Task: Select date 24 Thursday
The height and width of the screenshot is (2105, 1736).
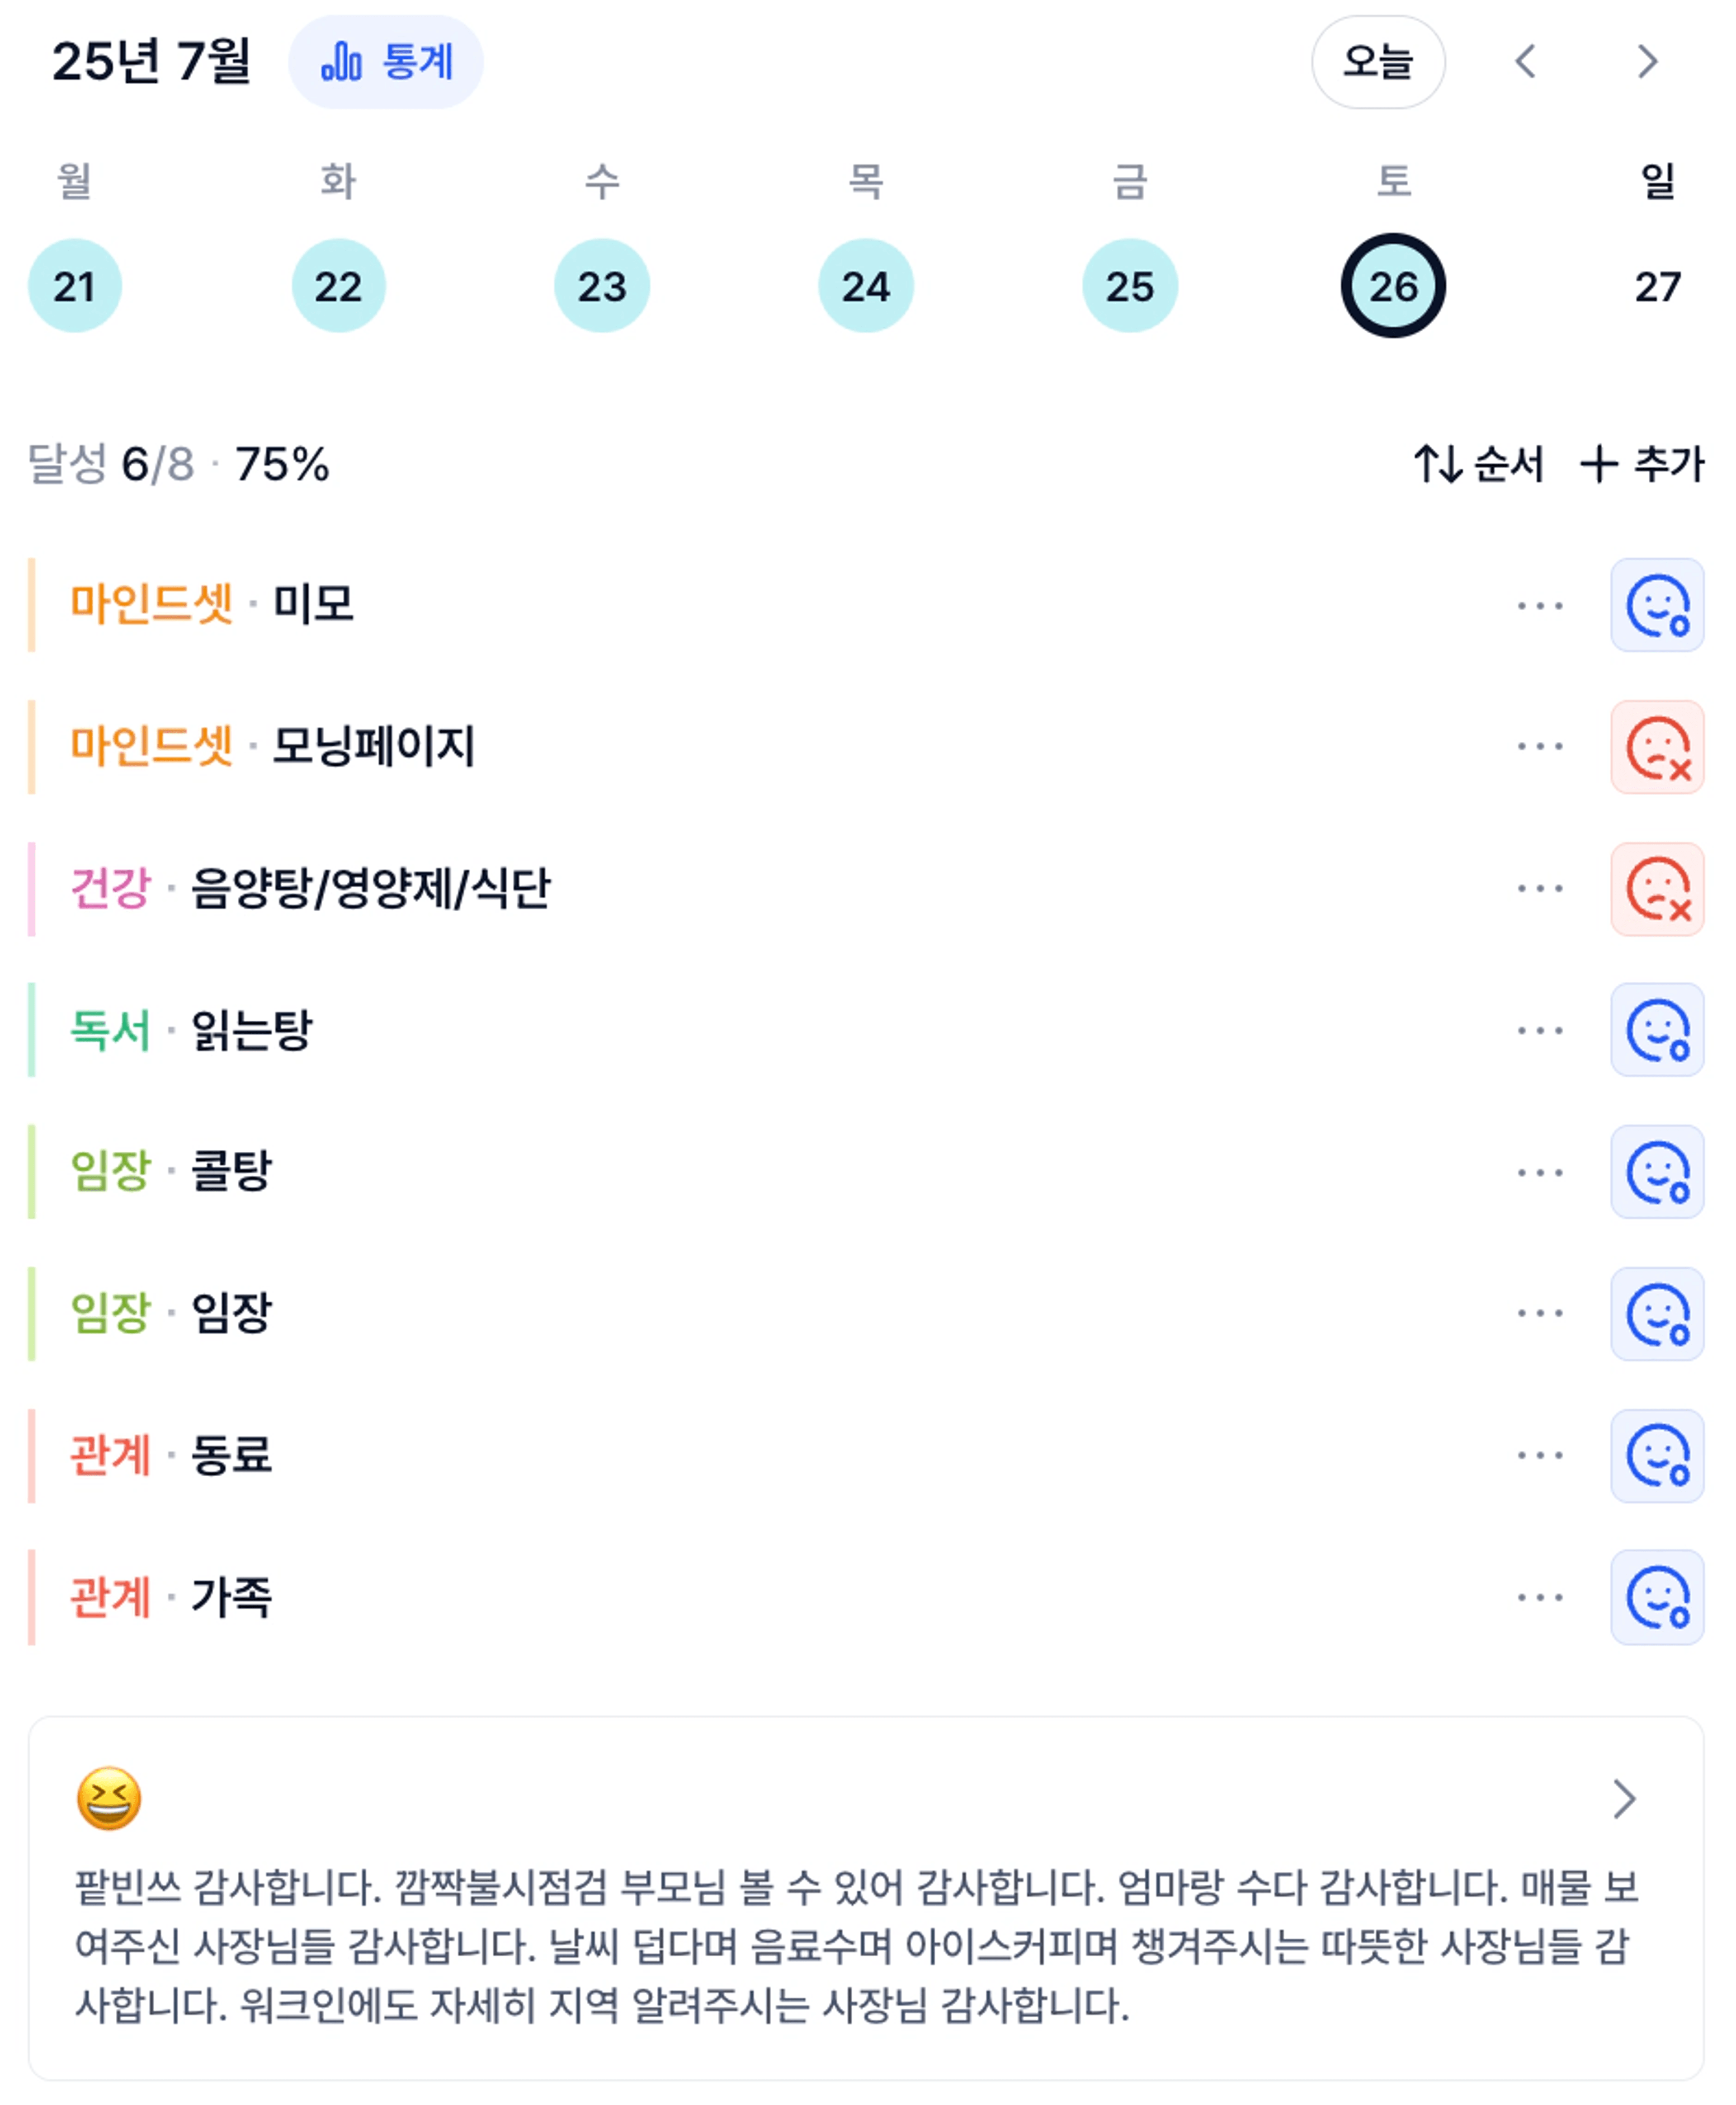Action: [866, 286]
